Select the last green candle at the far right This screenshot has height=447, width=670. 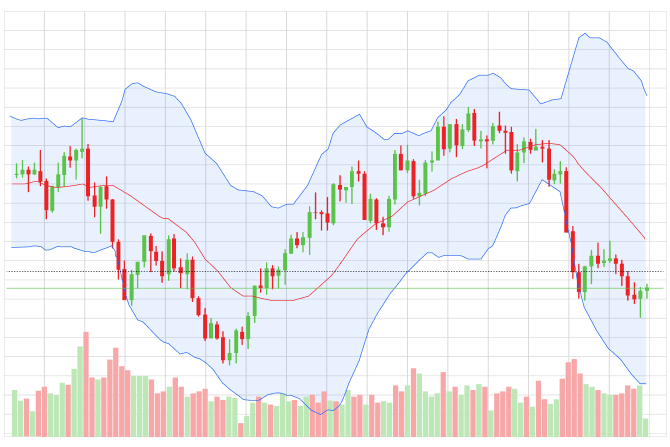click(x=647, y=290)
